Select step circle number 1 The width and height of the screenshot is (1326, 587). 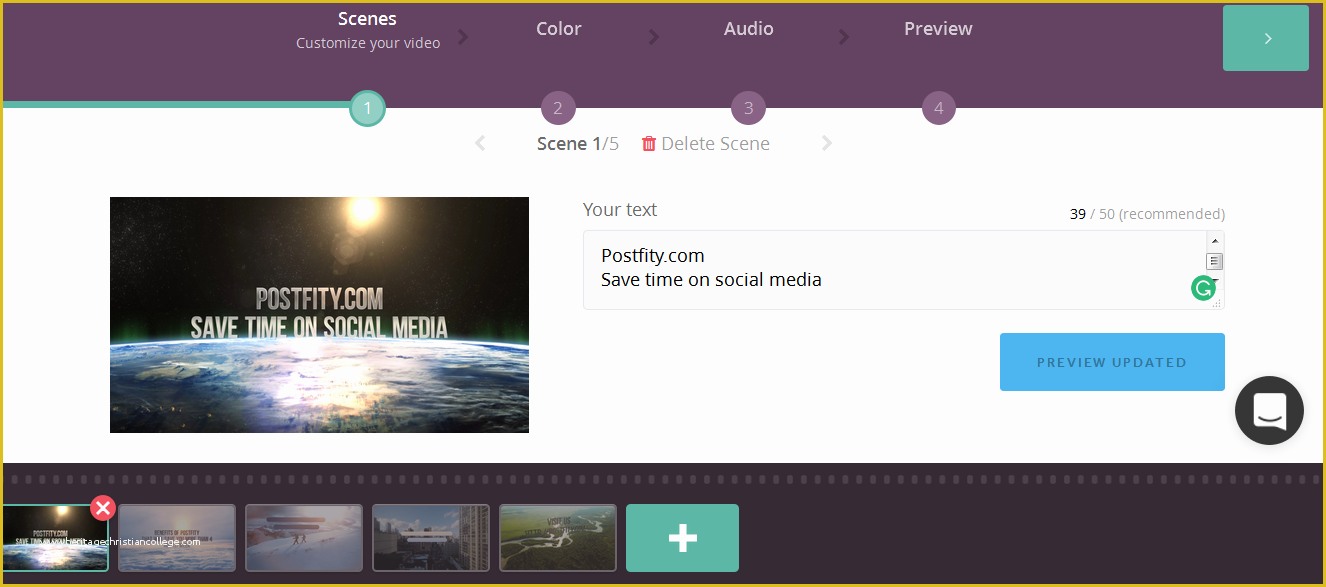(x=367, y=108)
